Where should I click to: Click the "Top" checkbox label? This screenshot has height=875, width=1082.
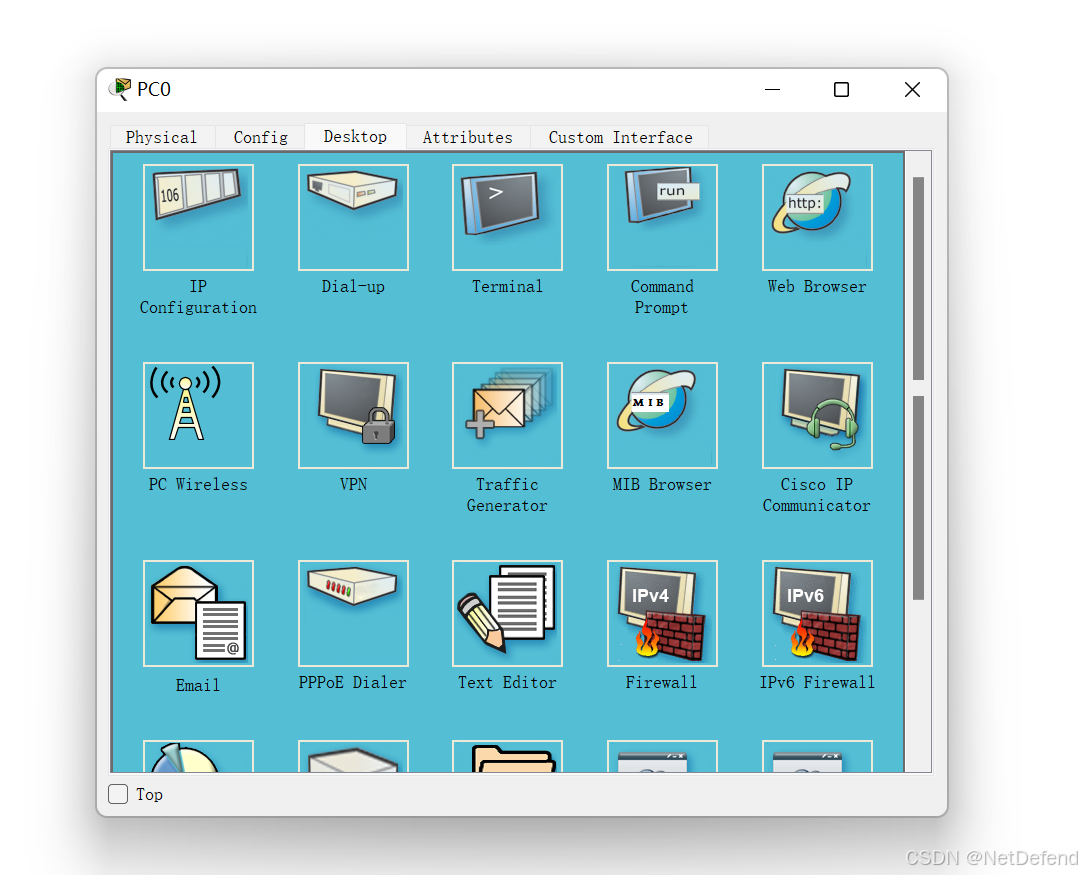(x=149, y=795)
